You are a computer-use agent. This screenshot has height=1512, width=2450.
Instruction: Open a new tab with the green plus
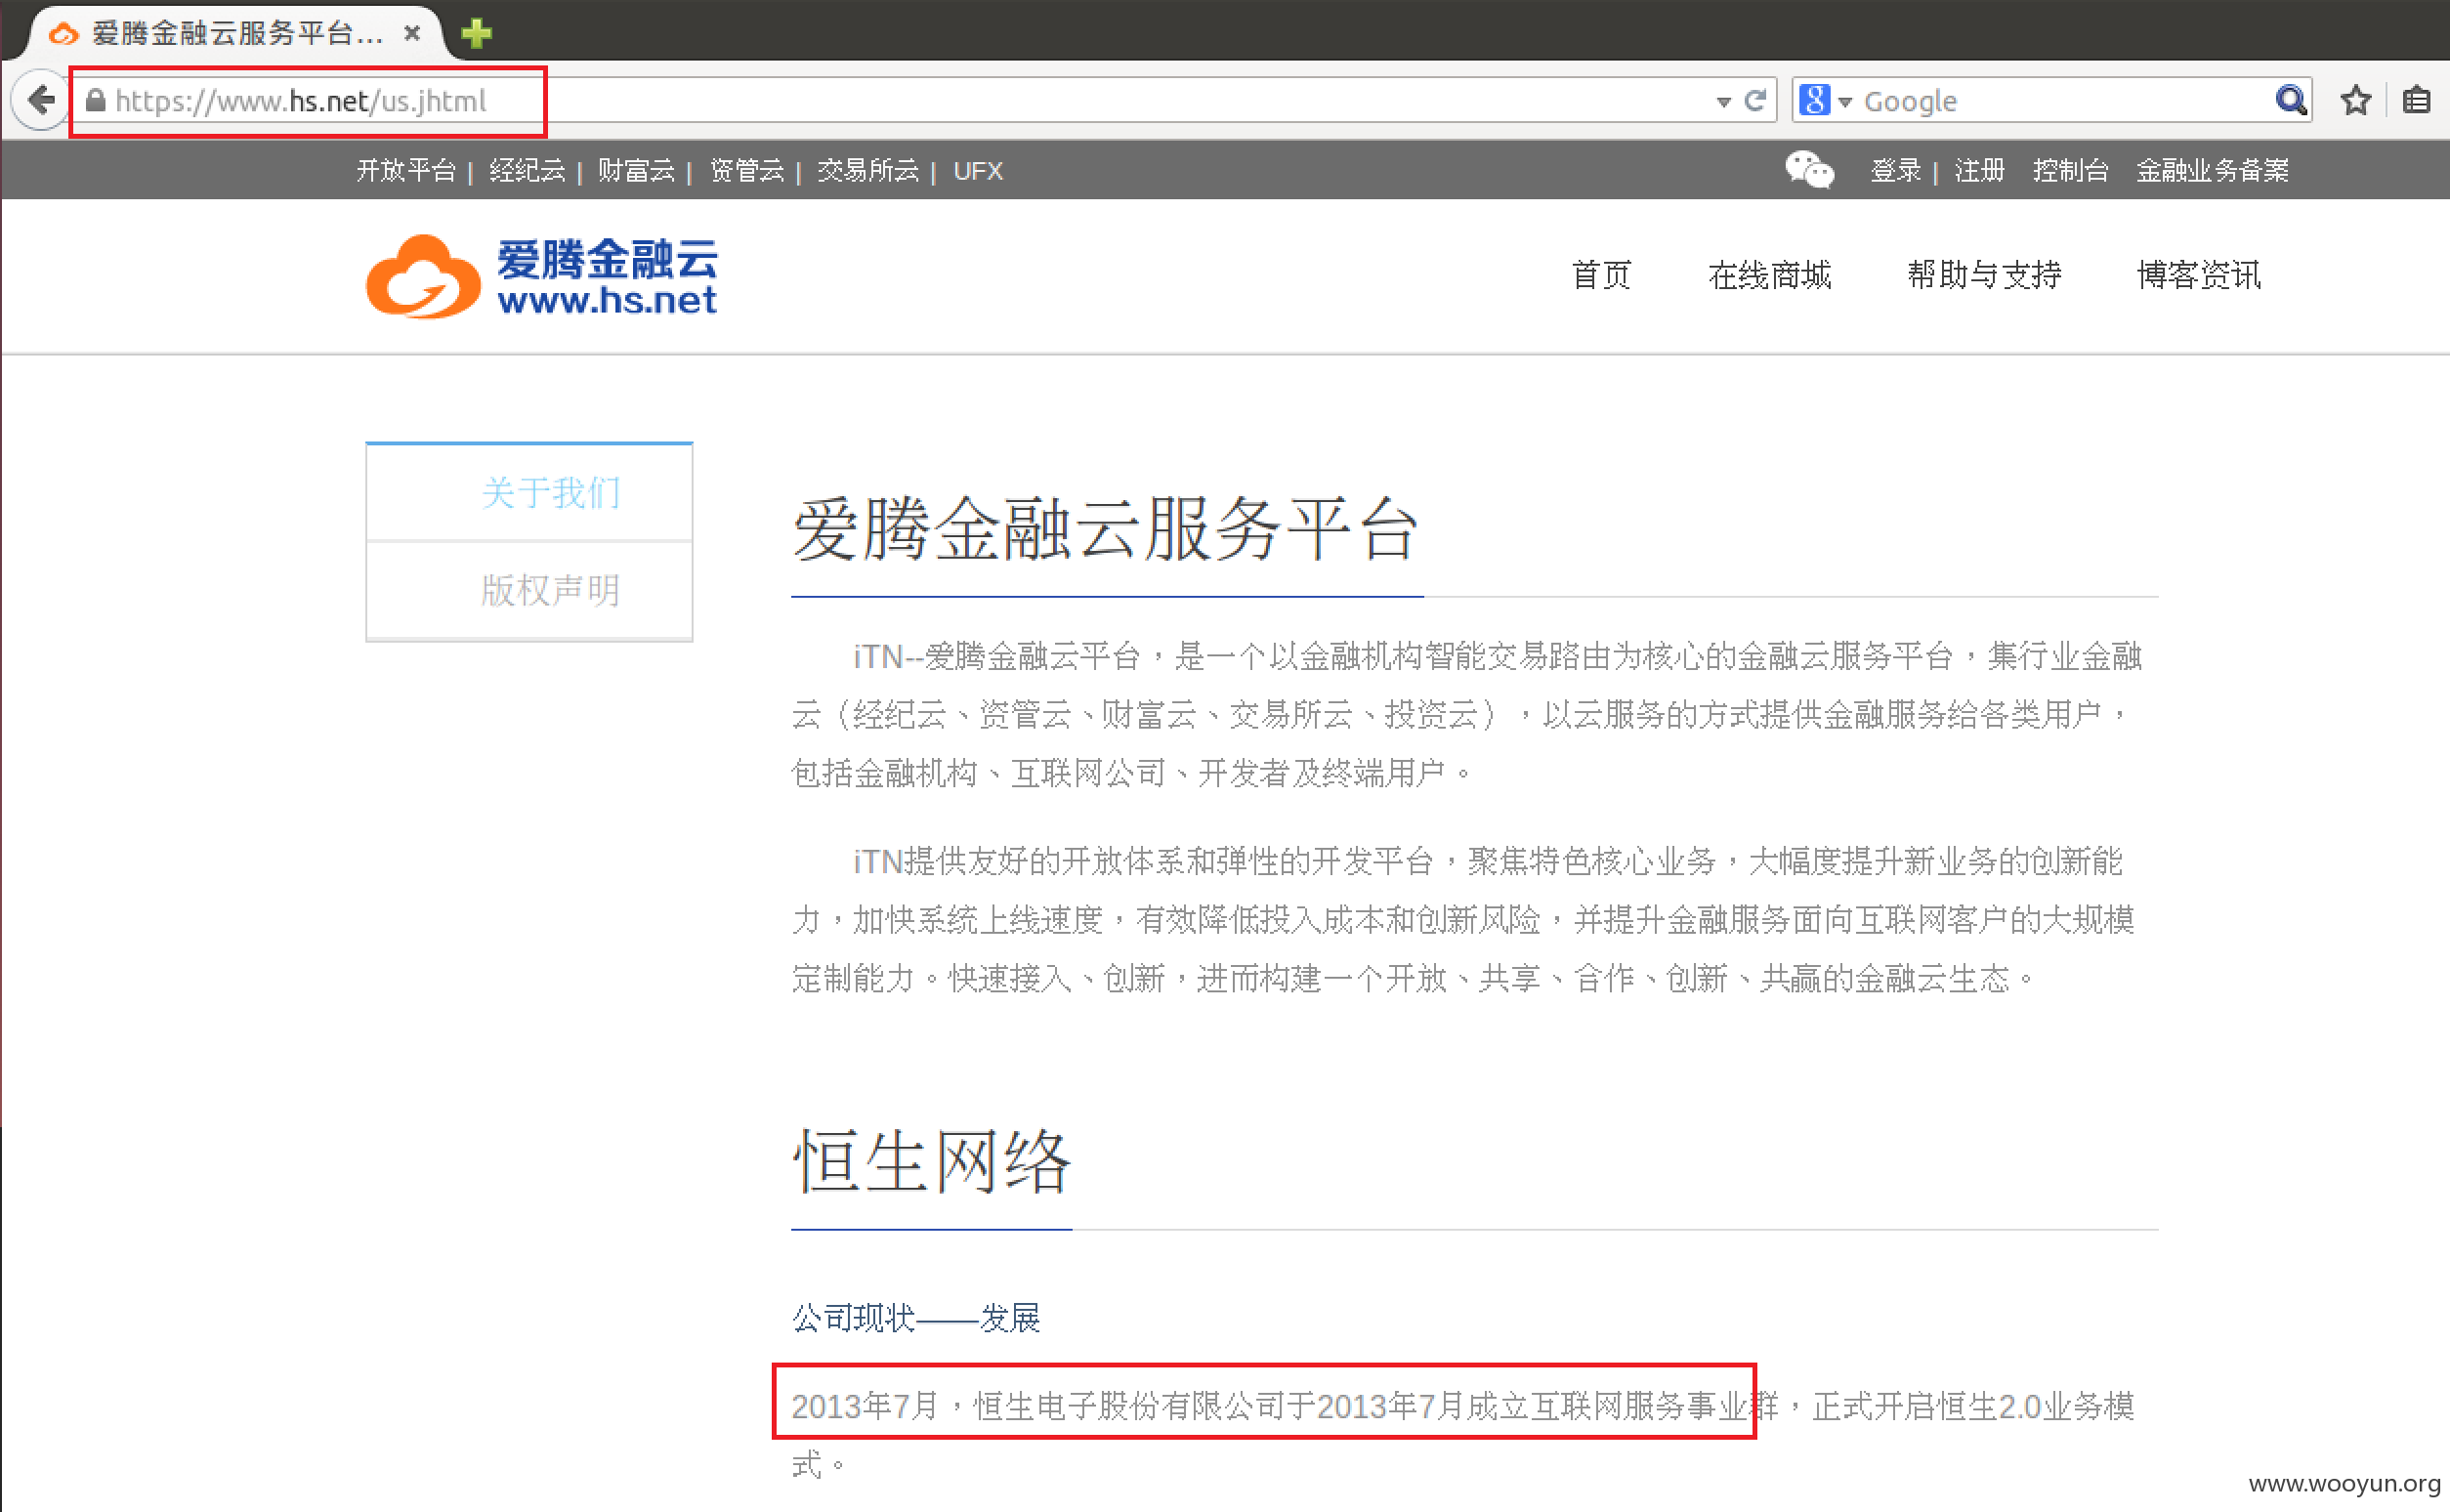(x=476, y=33)
